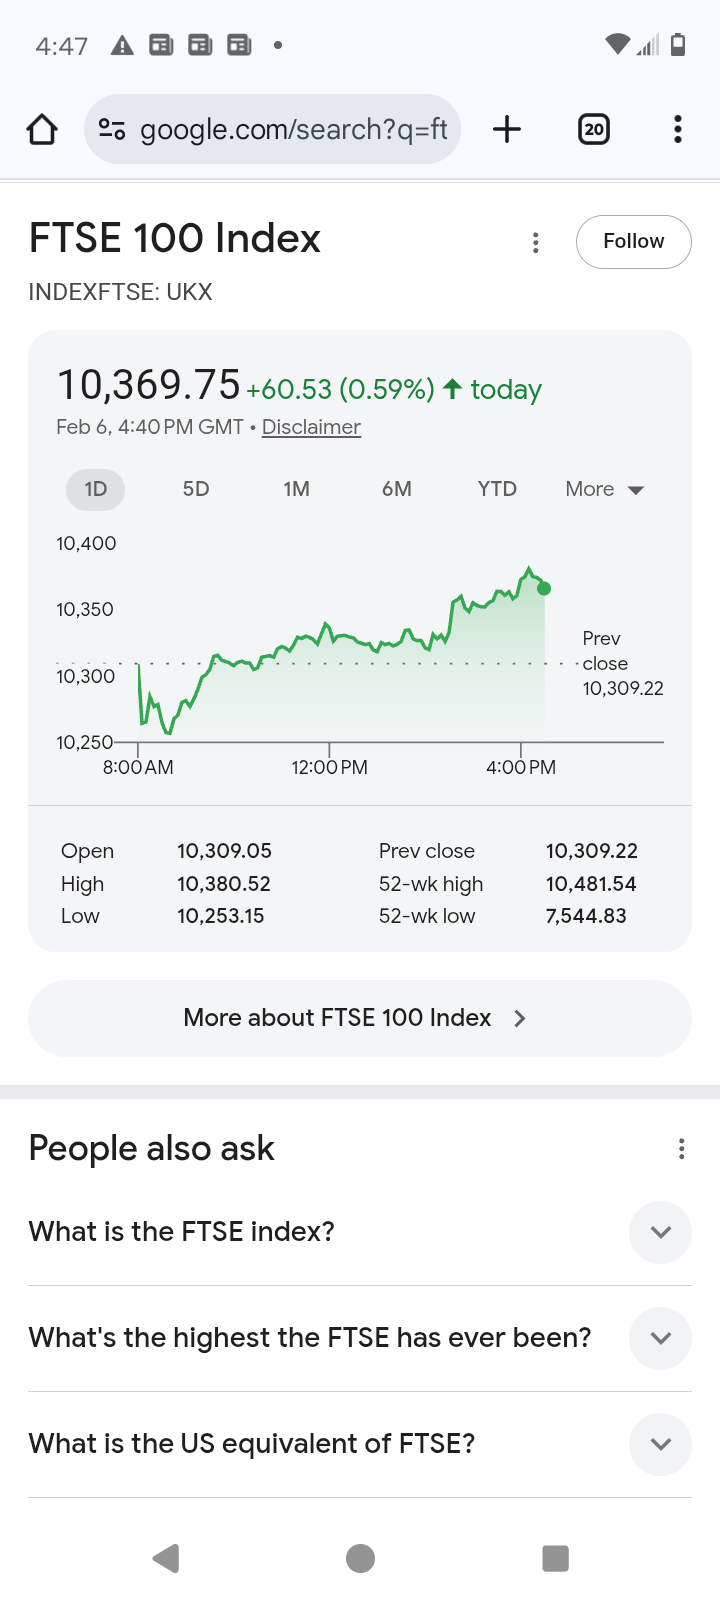Tap the site info icon in address bar
The height and width of the screenshot is (1600, 720).
pos(112,129)
